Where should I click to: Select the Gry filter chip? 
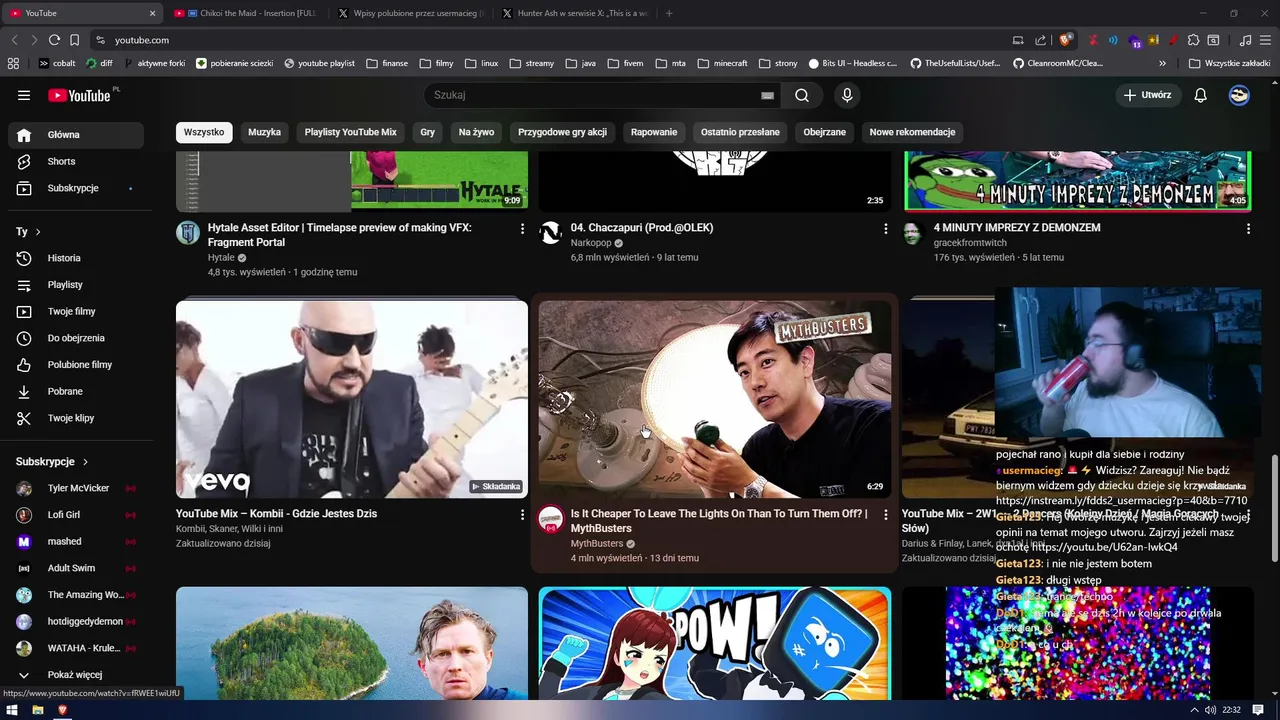coord(428,132)
